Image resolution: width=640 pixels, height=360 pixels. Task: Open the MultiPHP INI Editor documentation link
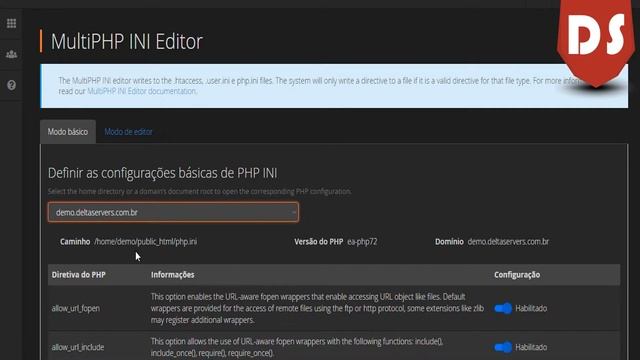pyautogui.click(x=142, y=91)
